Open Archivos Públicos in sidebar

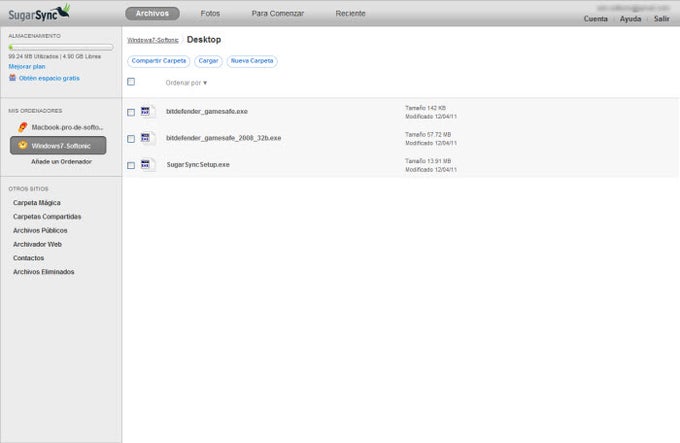pyautogui.click(x=40, y=230)
